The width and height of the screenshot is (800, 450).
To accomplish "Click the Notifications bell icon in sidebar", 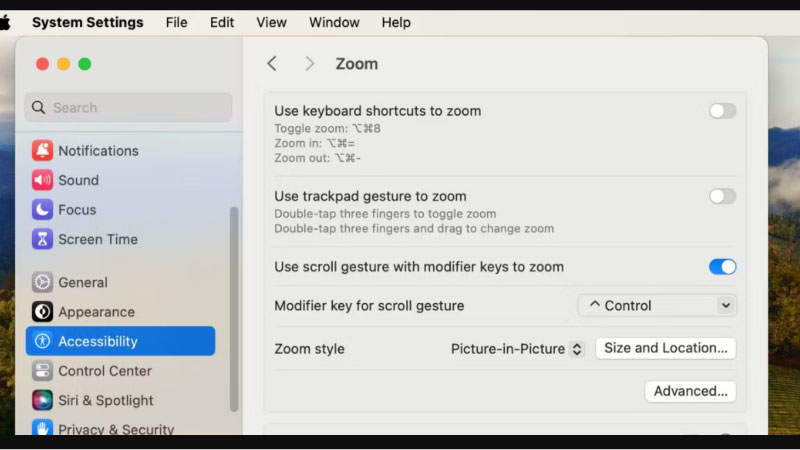I will tap(42, 151).
